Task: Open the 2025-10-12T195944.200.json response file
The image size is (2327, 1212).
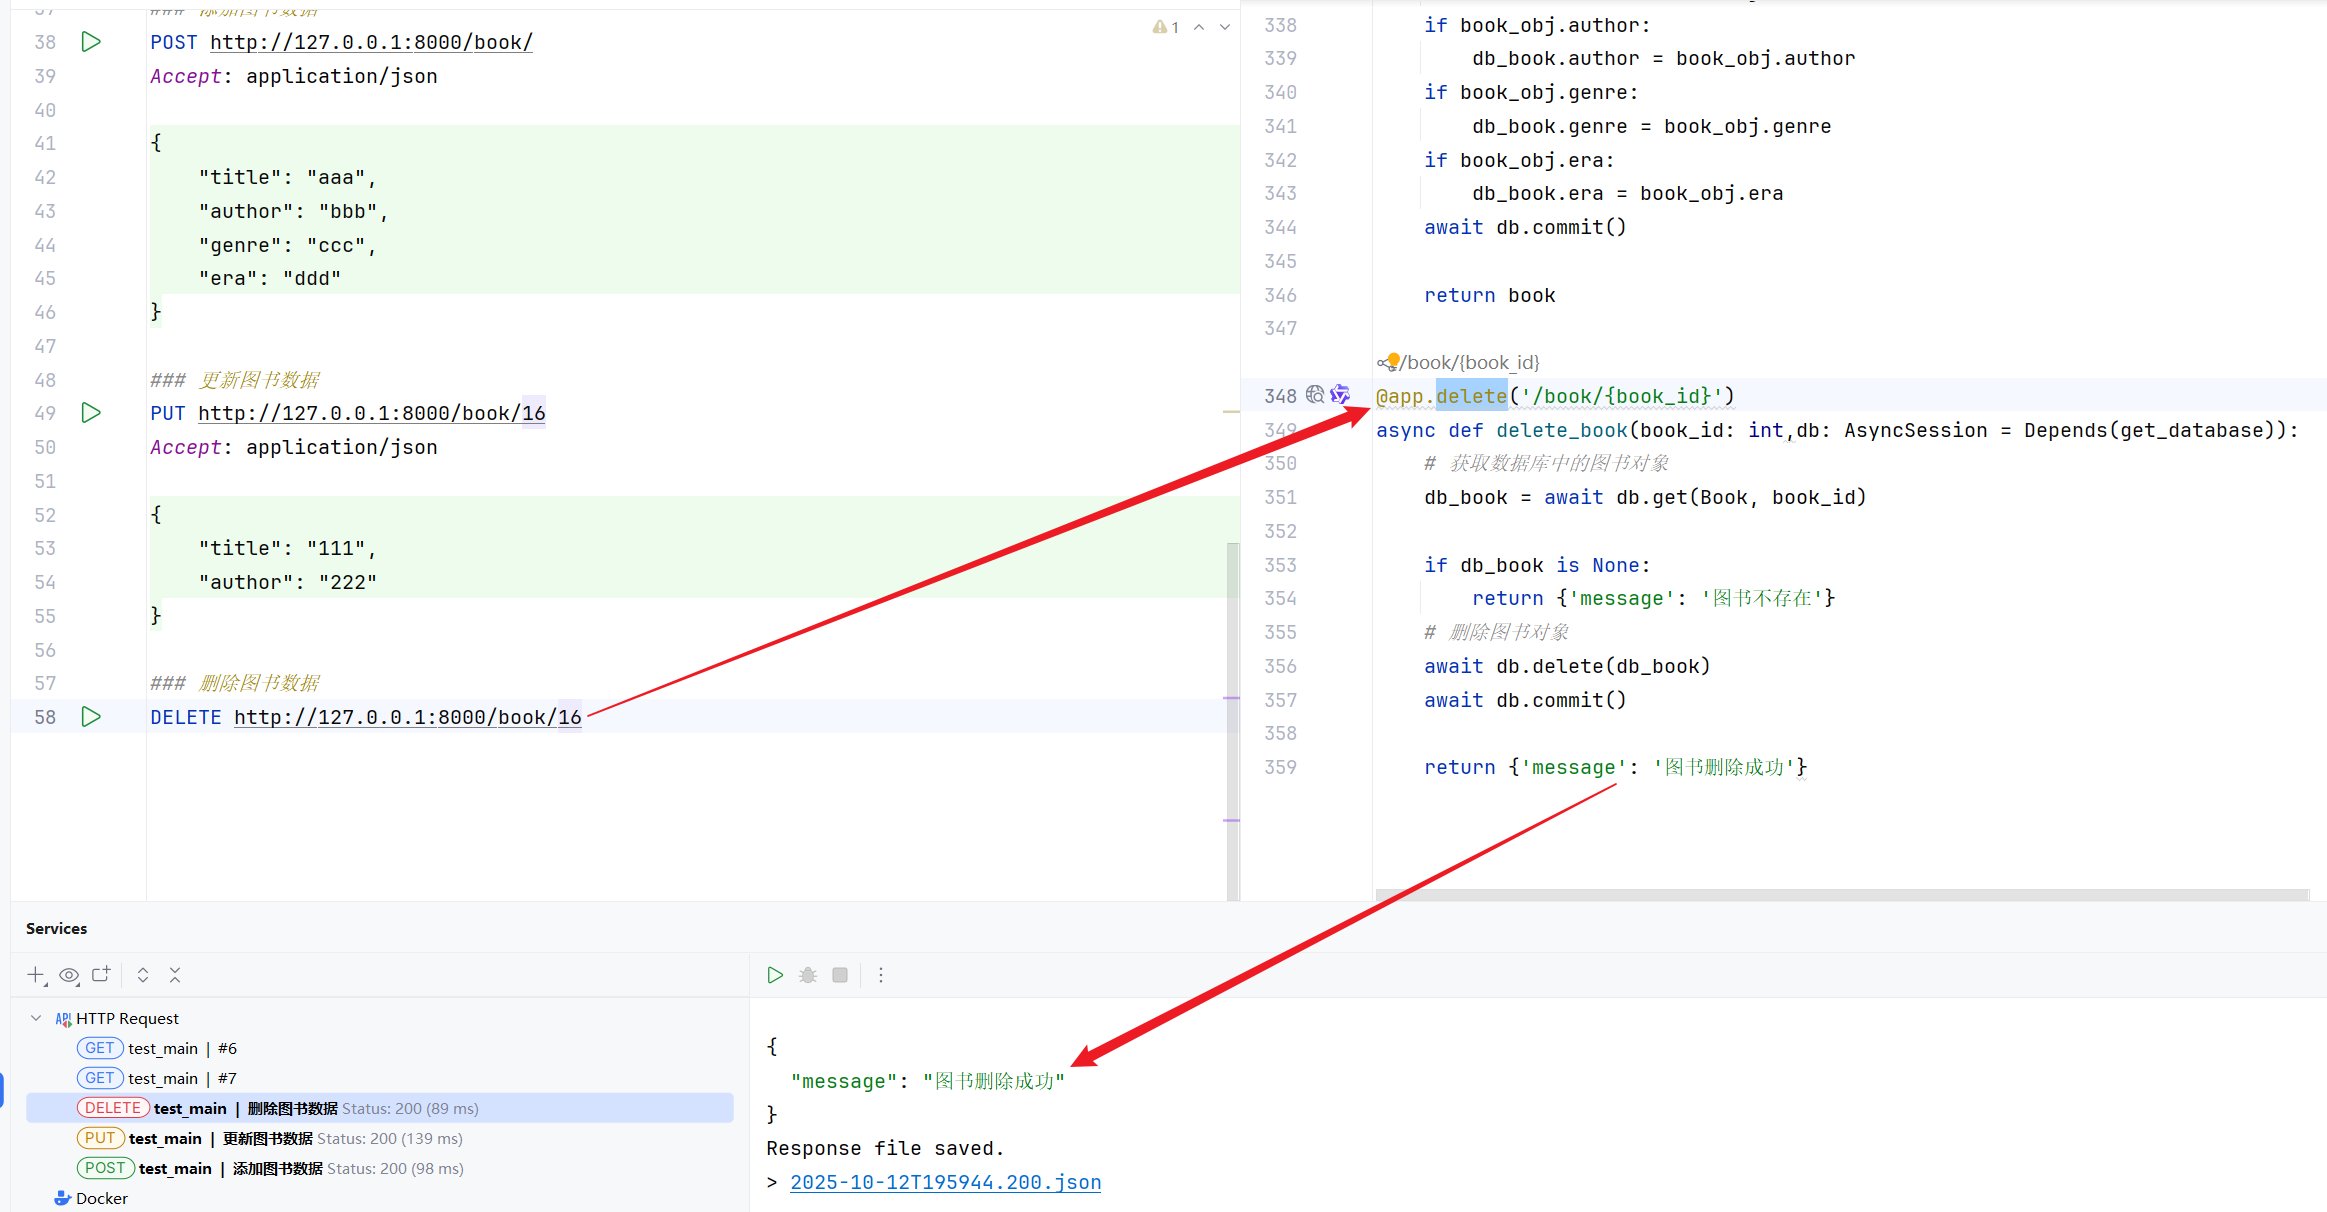Action: pyautogui.click(x=945, y=1182)
